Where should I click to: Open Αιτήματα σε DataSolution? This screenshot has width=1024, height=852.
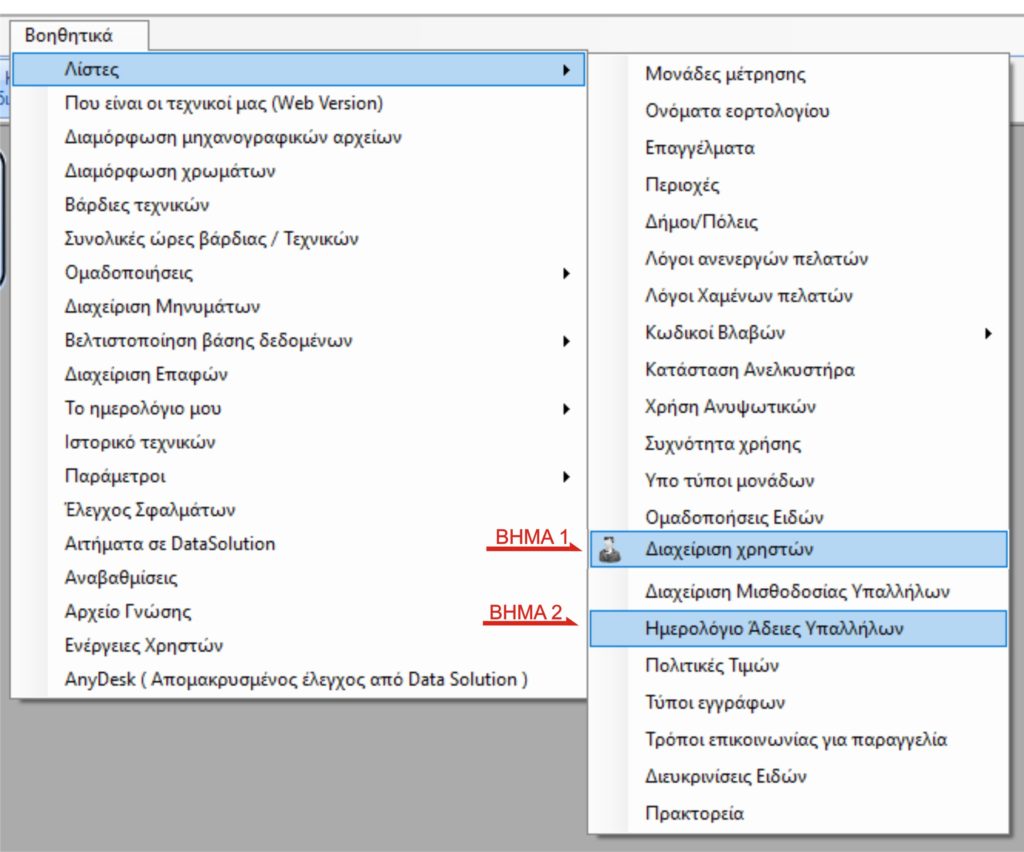click(x=170, y=544)
